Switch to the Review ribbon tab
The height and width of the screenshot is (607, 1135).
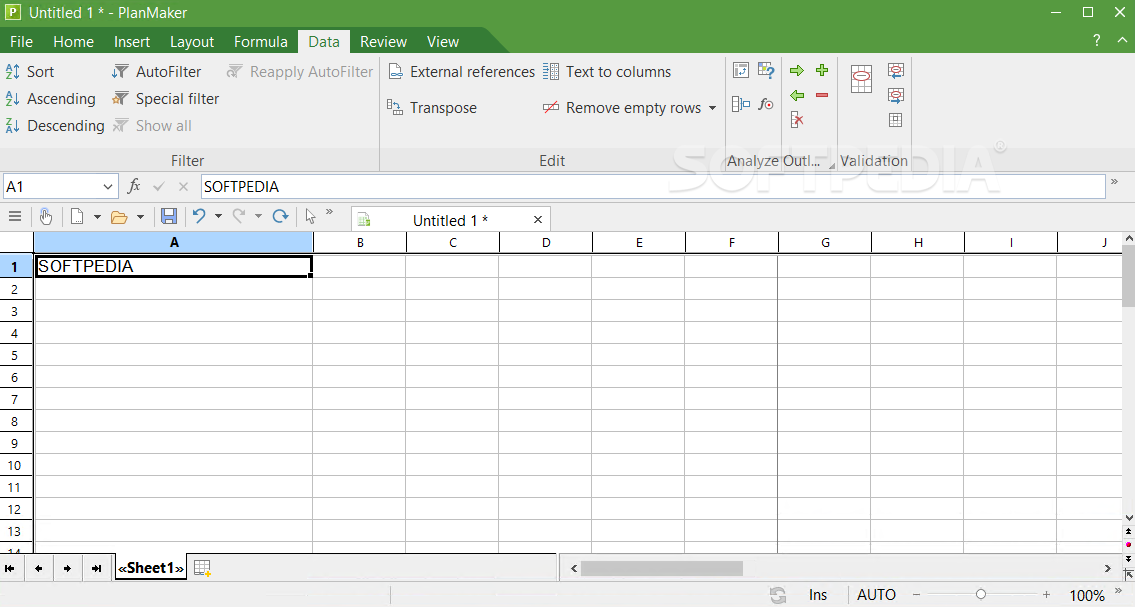pos(383,41)
